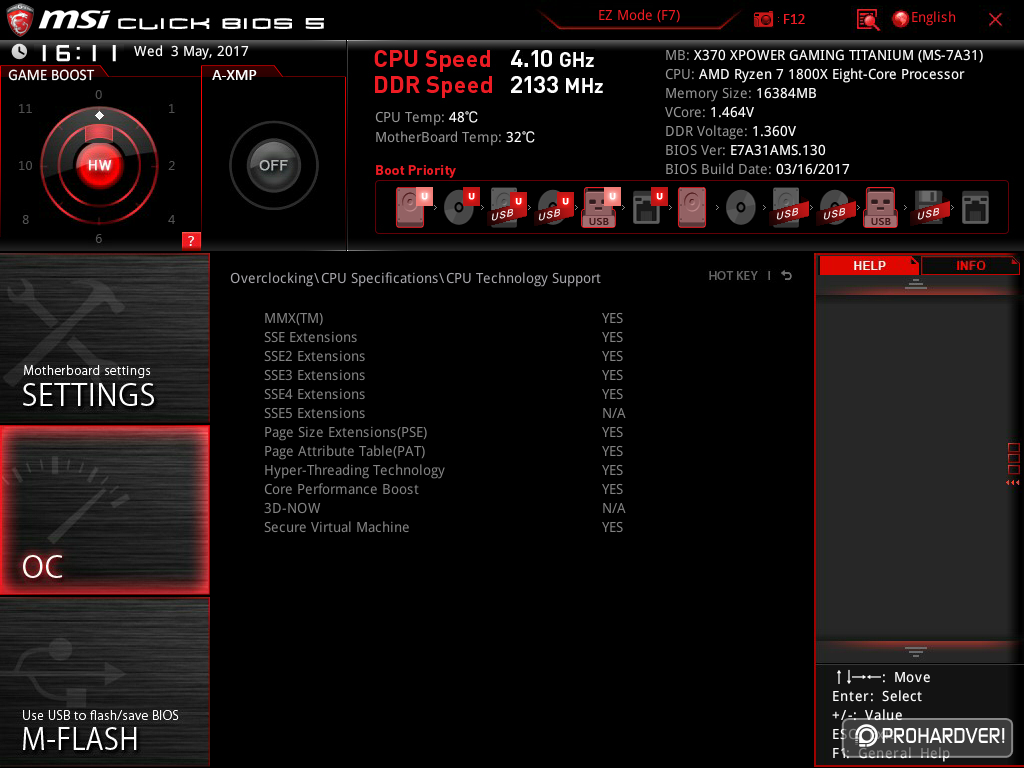Screen dimensions: 1024x768
Task: Close the BIOS with the red X
Action: [x=995, y=20]
